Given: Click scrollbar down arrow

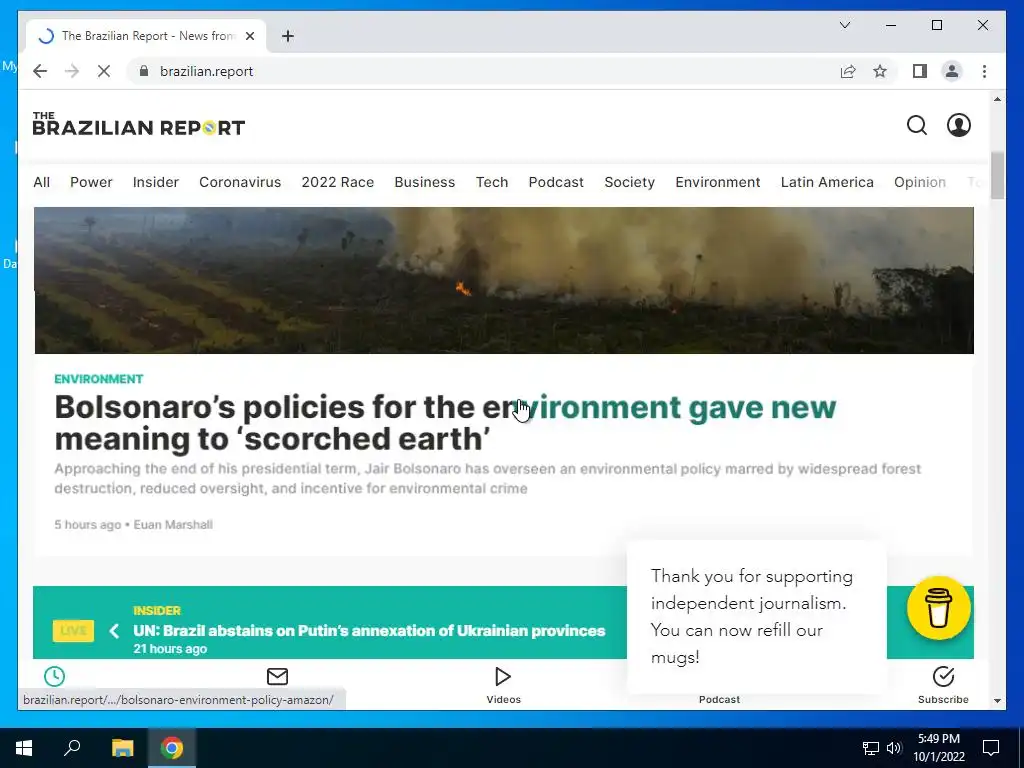Looking at the screenshot, I should coord(997,701).
